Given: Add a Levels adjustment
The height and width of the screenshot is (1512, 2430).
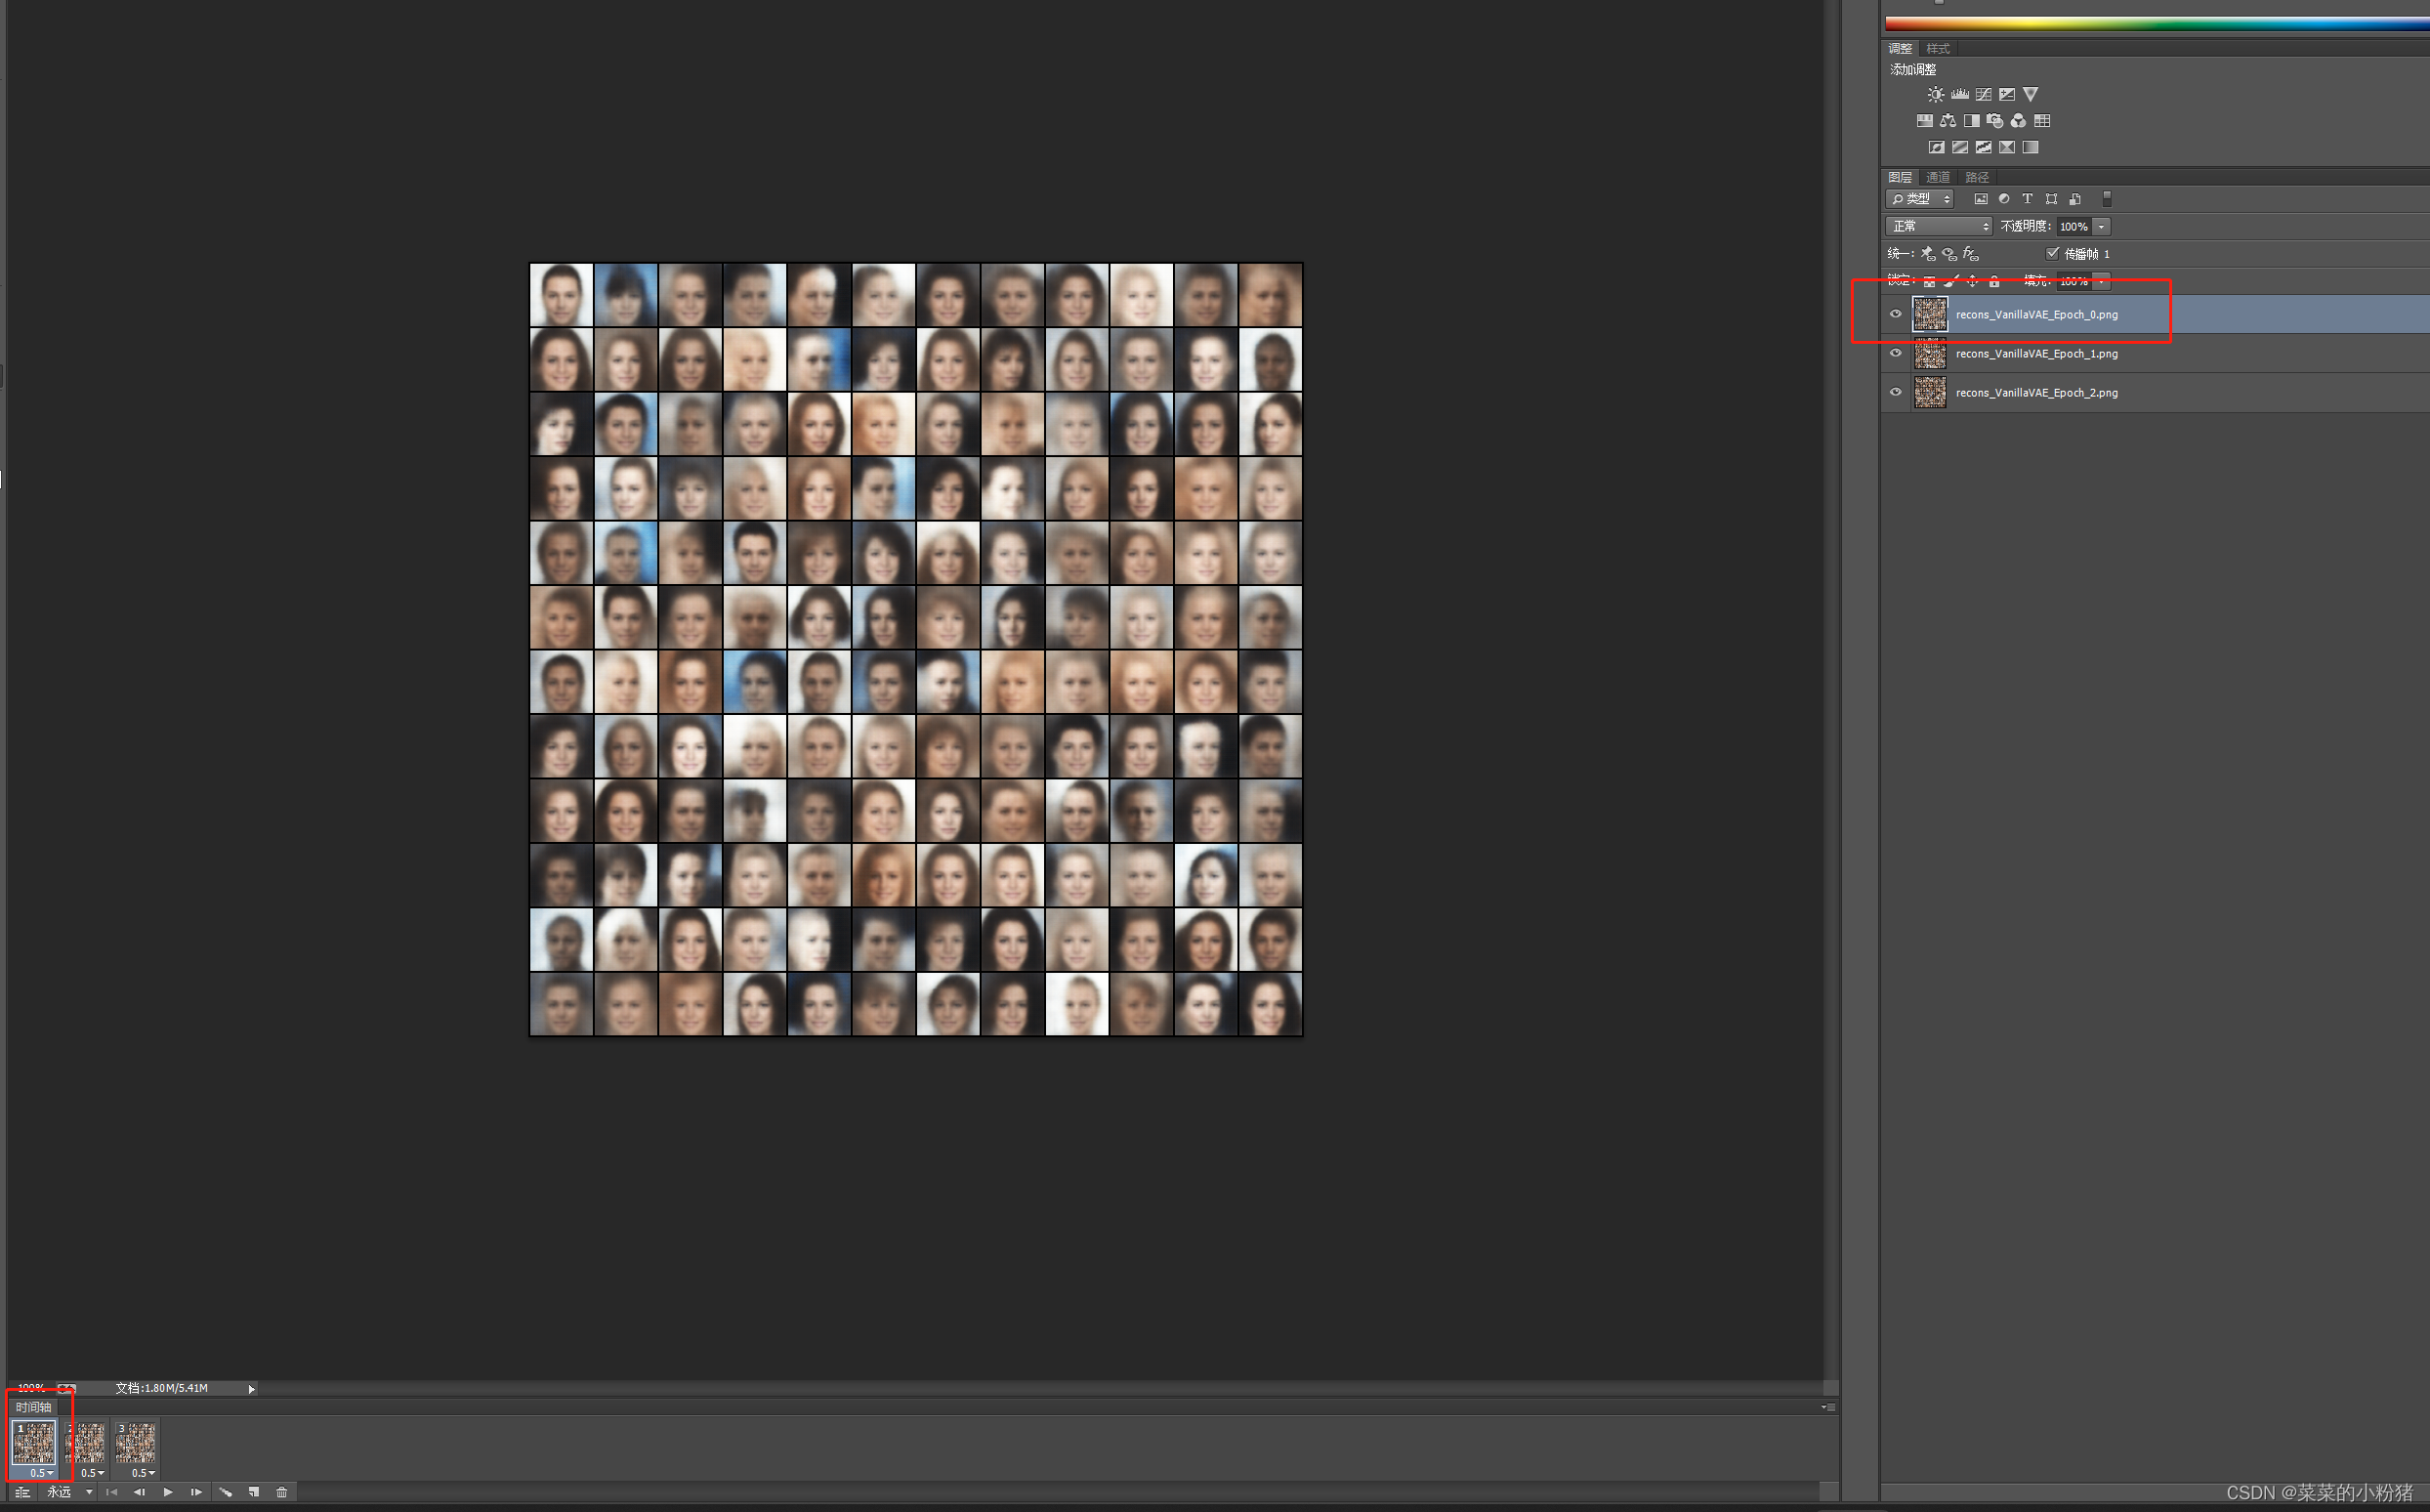Looking at the screenshot, I should 1959,95.
